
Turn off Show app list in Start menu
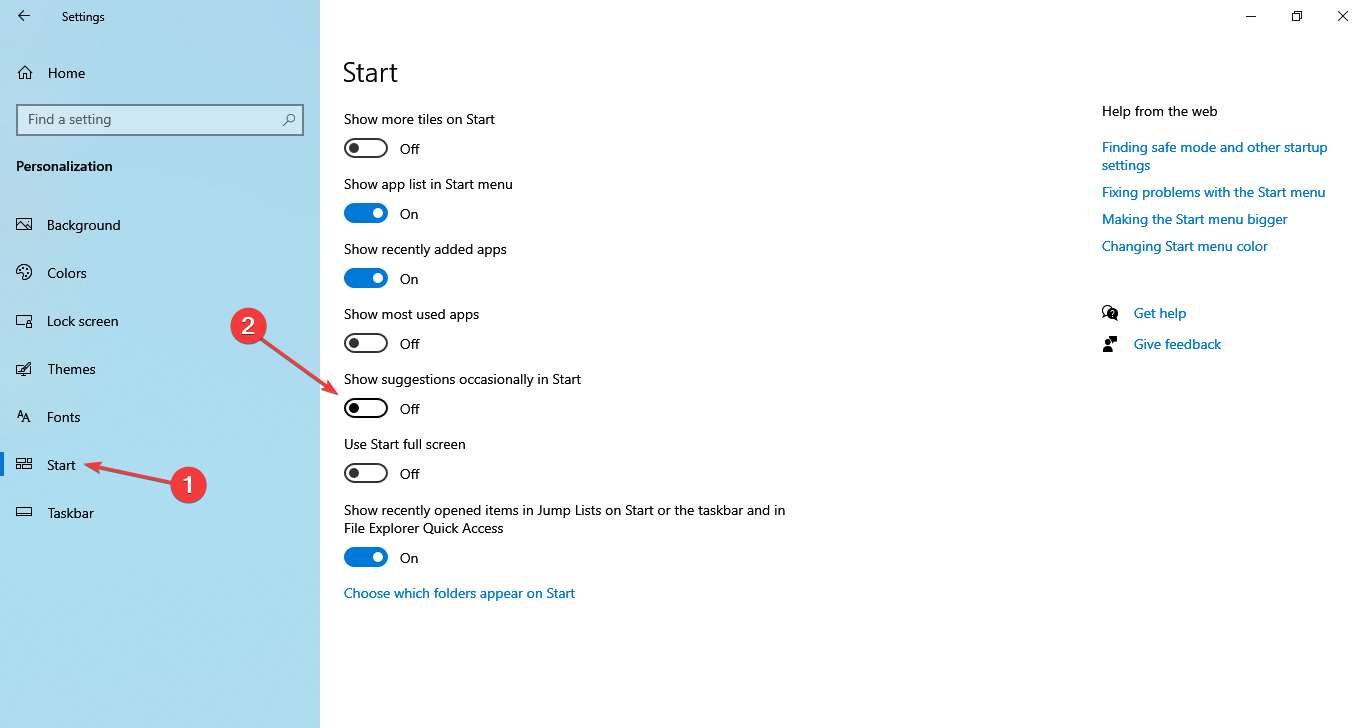(x=366, y=213)
